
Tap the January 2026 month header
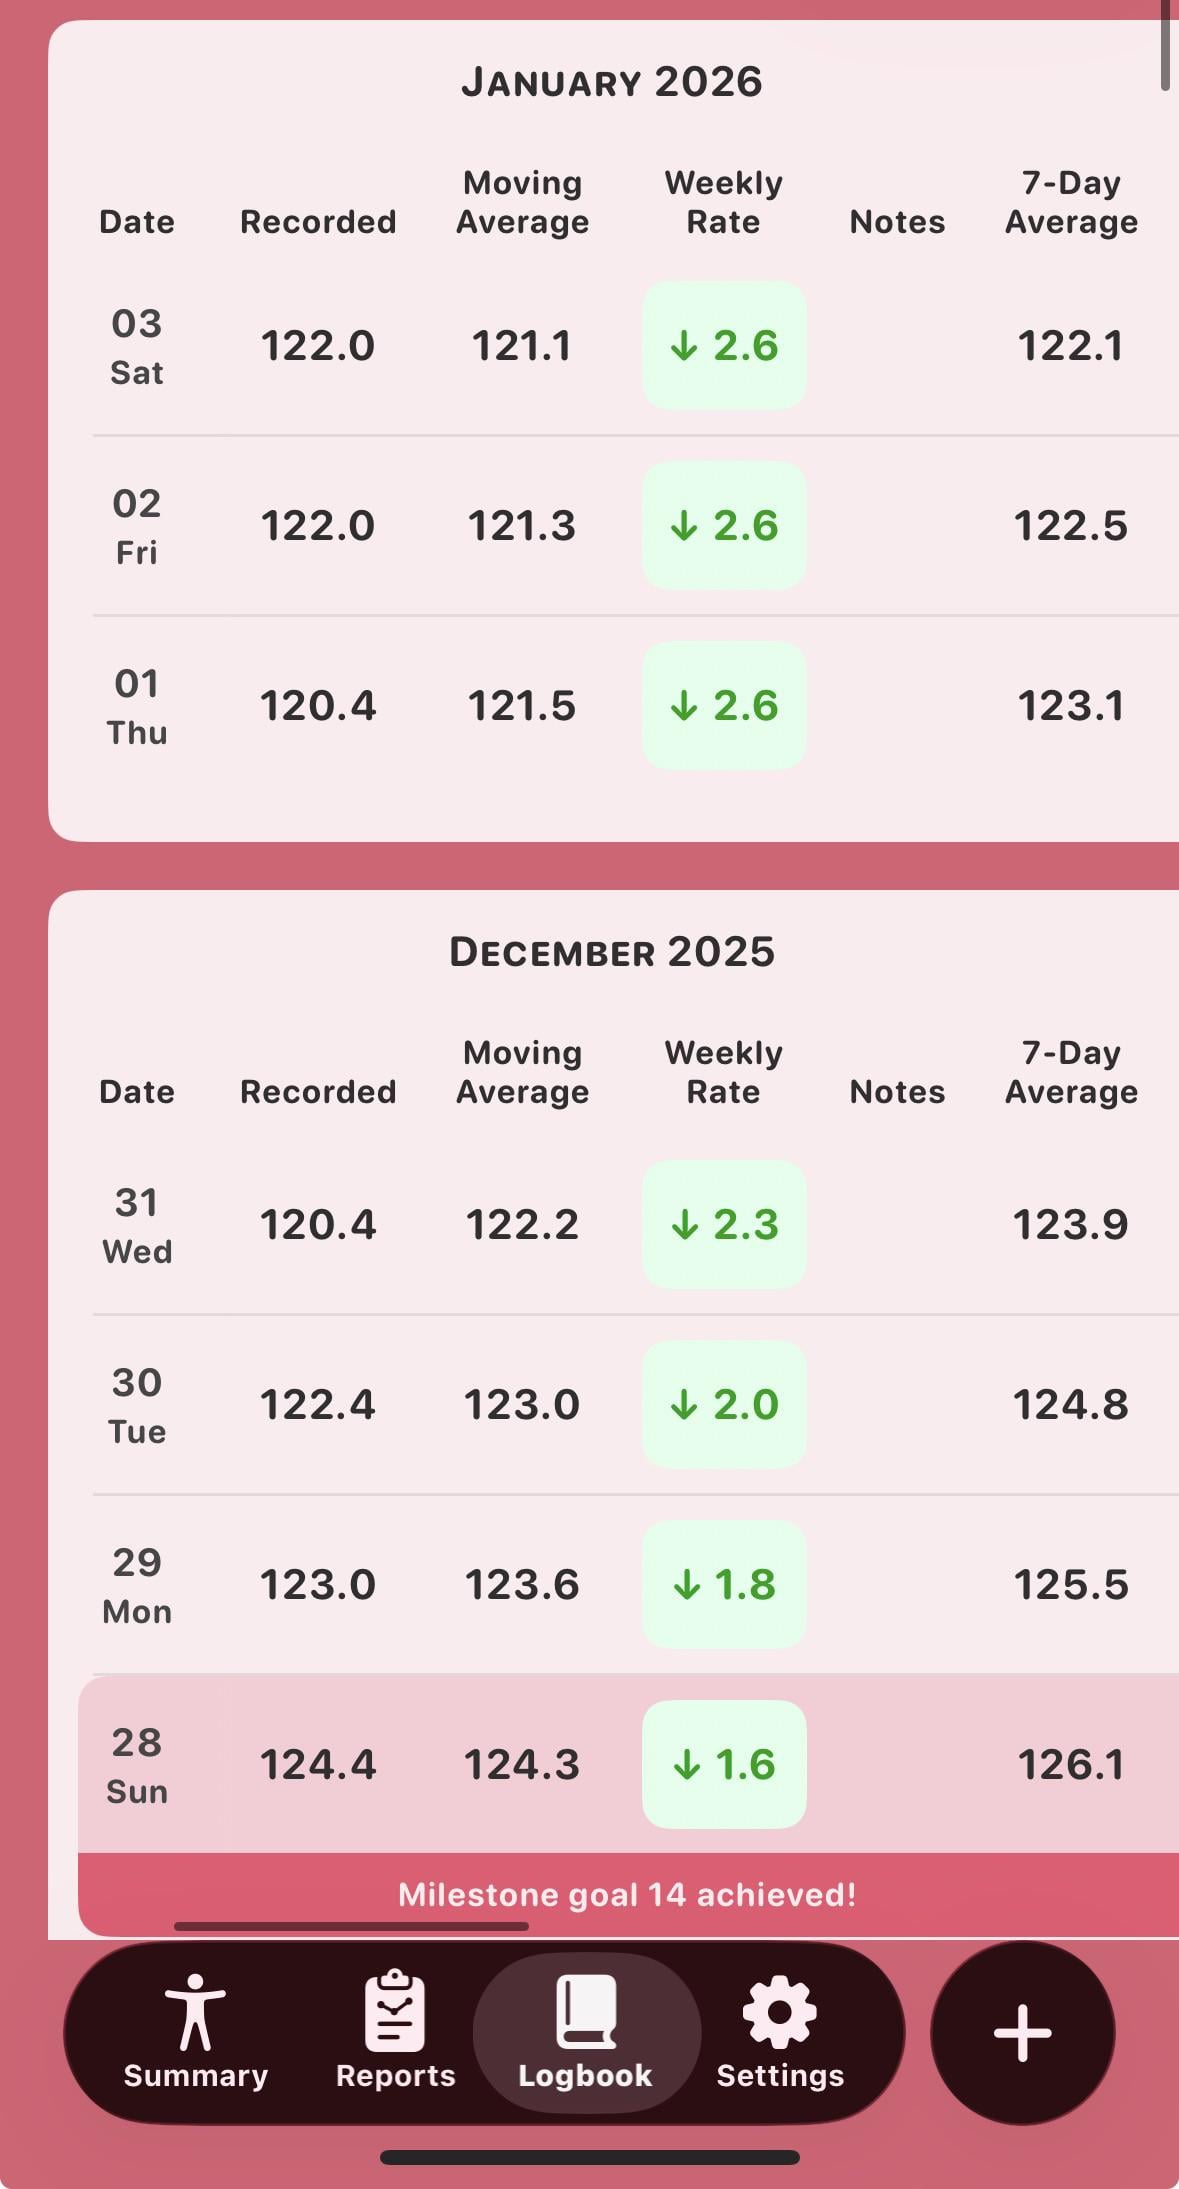point(612,82)
